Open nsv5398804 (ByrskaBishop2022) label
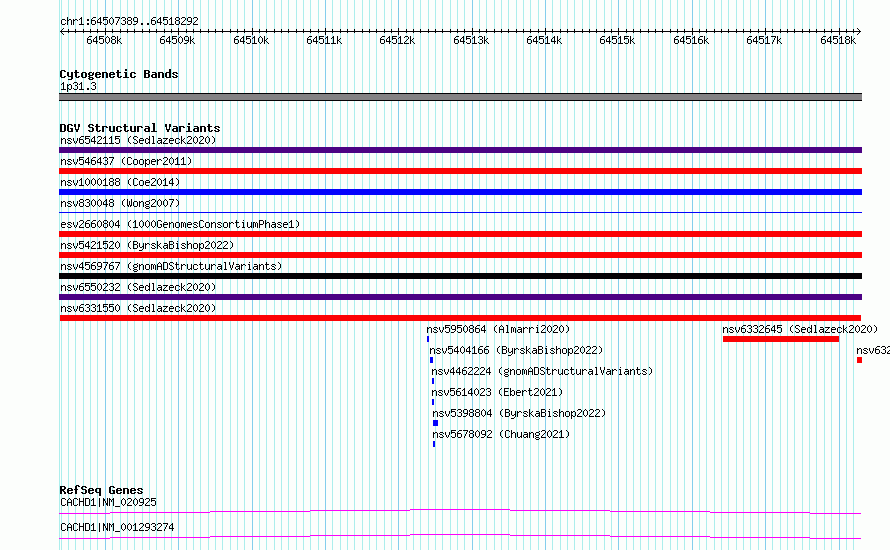The height and width of the screenshot is (550, 890). pyautogui.click(x=519, y=413)
